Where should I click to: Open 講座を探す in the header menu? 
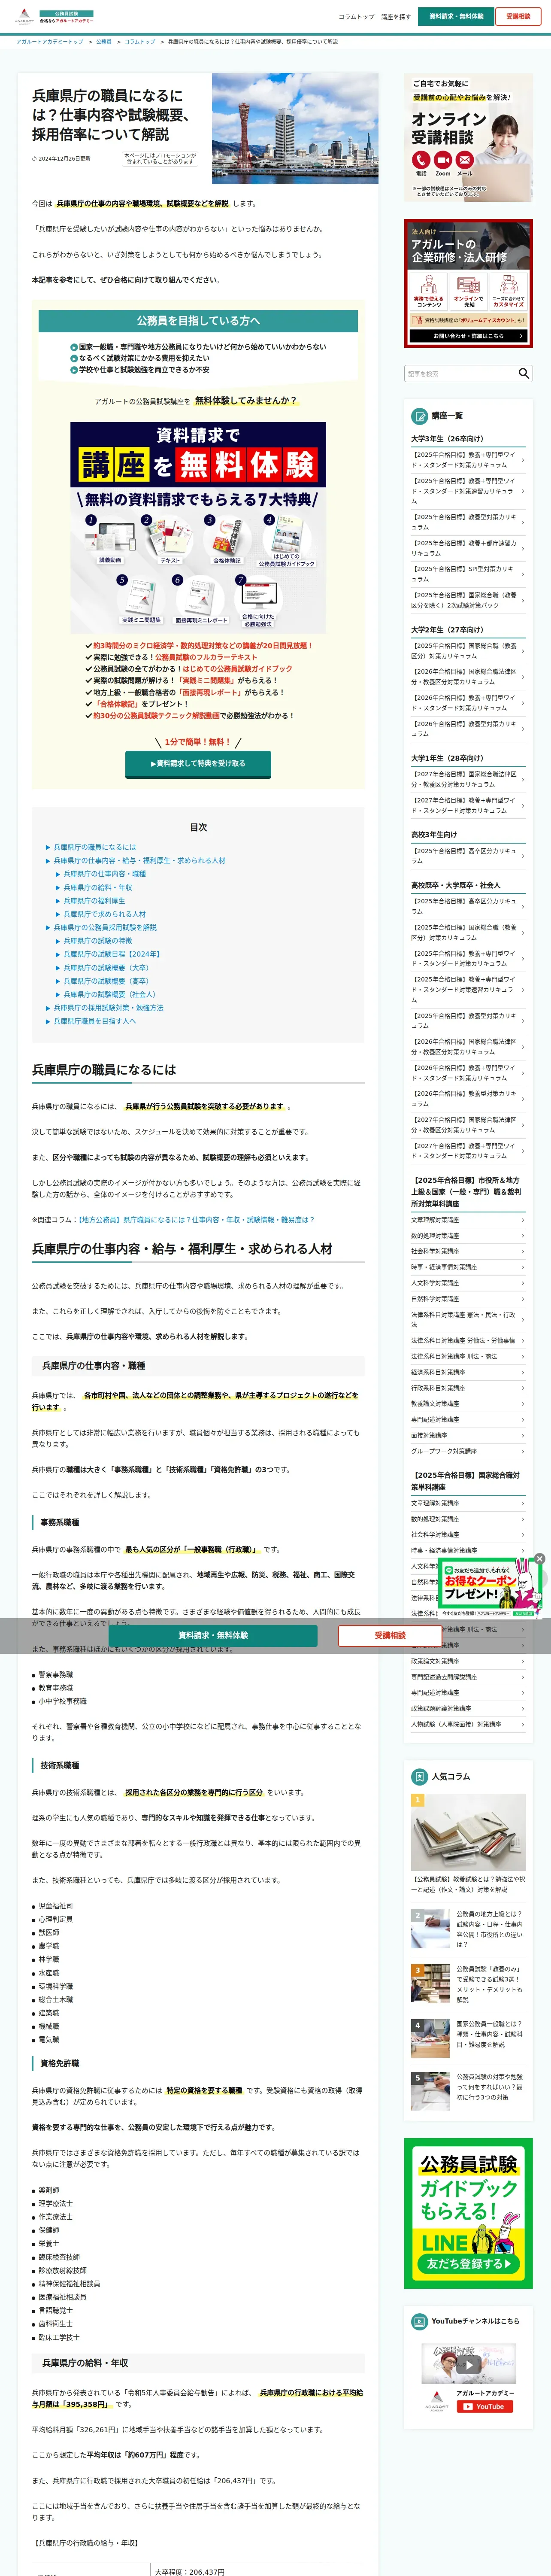point(396,17)
